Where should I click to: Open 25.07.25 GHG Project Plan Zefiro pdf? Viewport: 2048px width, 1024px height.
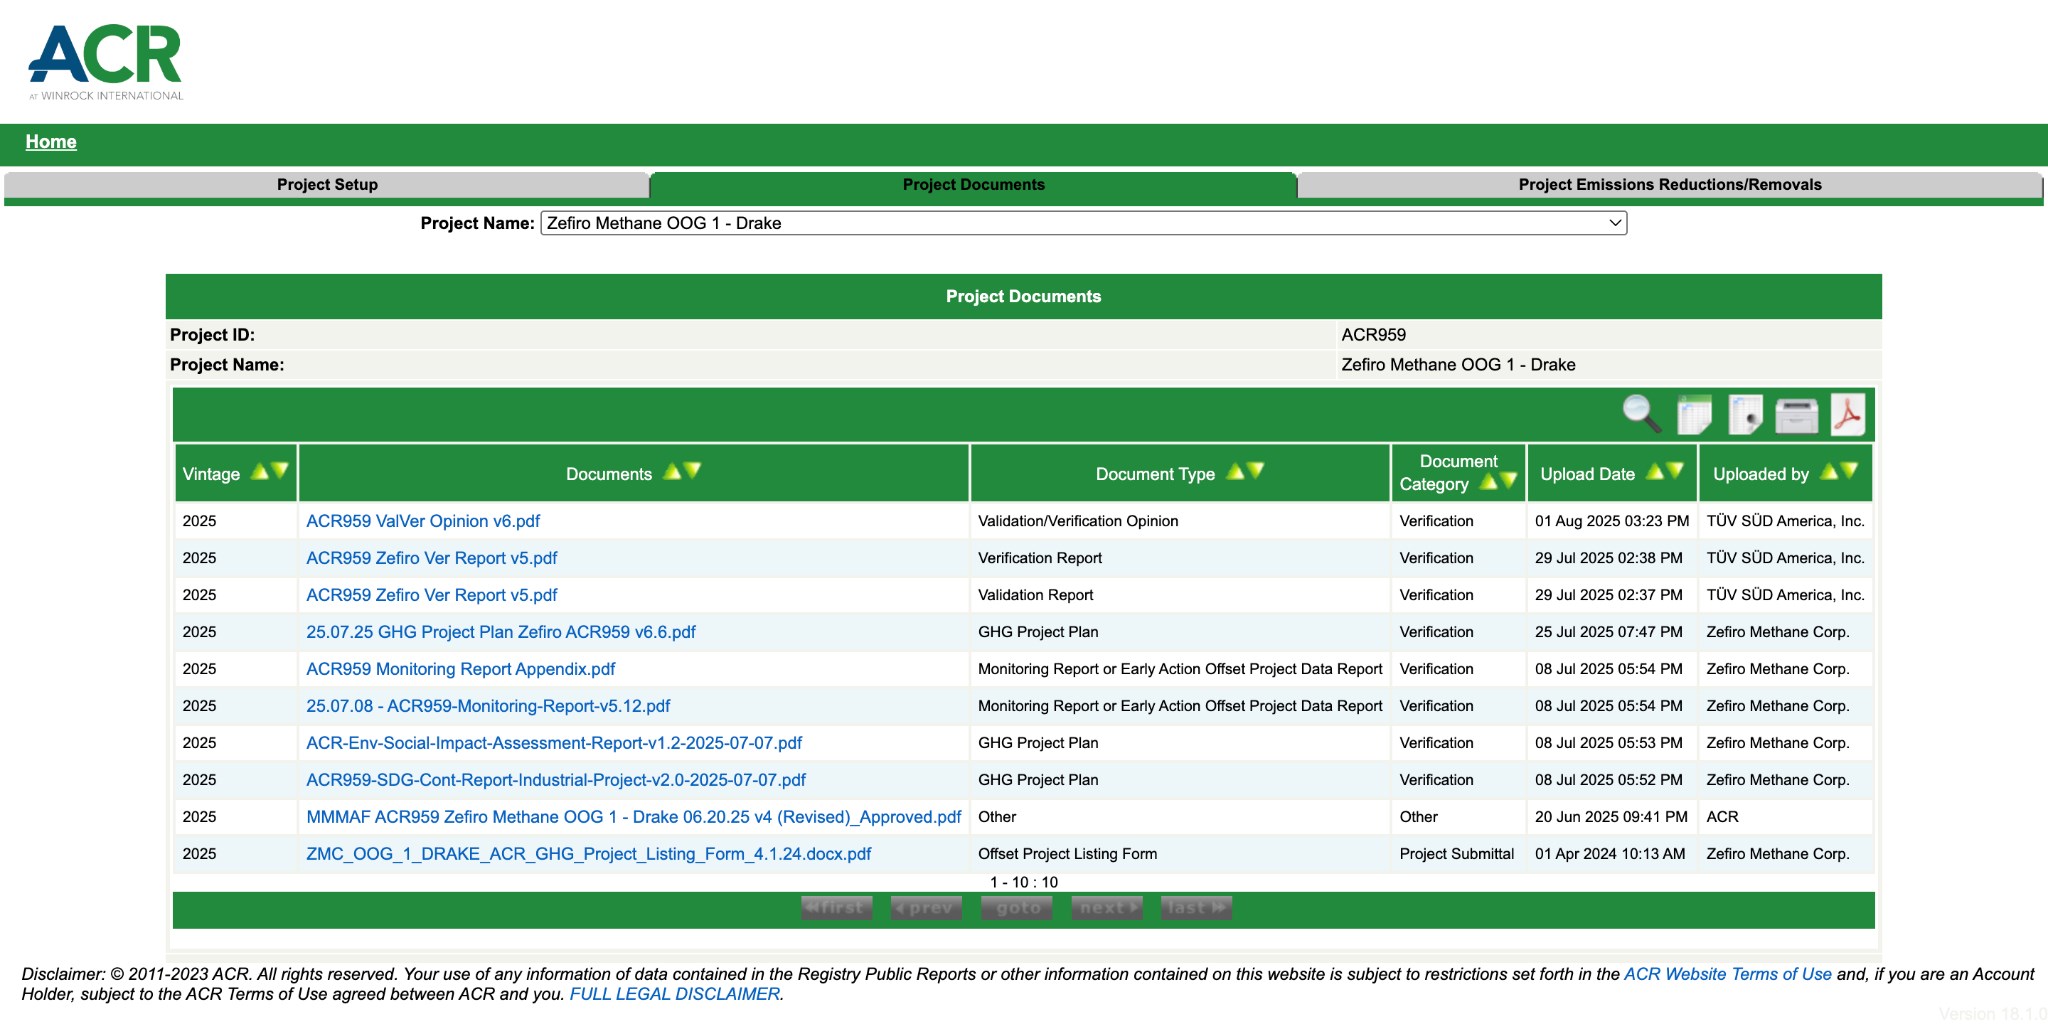(x=501, y=632)
